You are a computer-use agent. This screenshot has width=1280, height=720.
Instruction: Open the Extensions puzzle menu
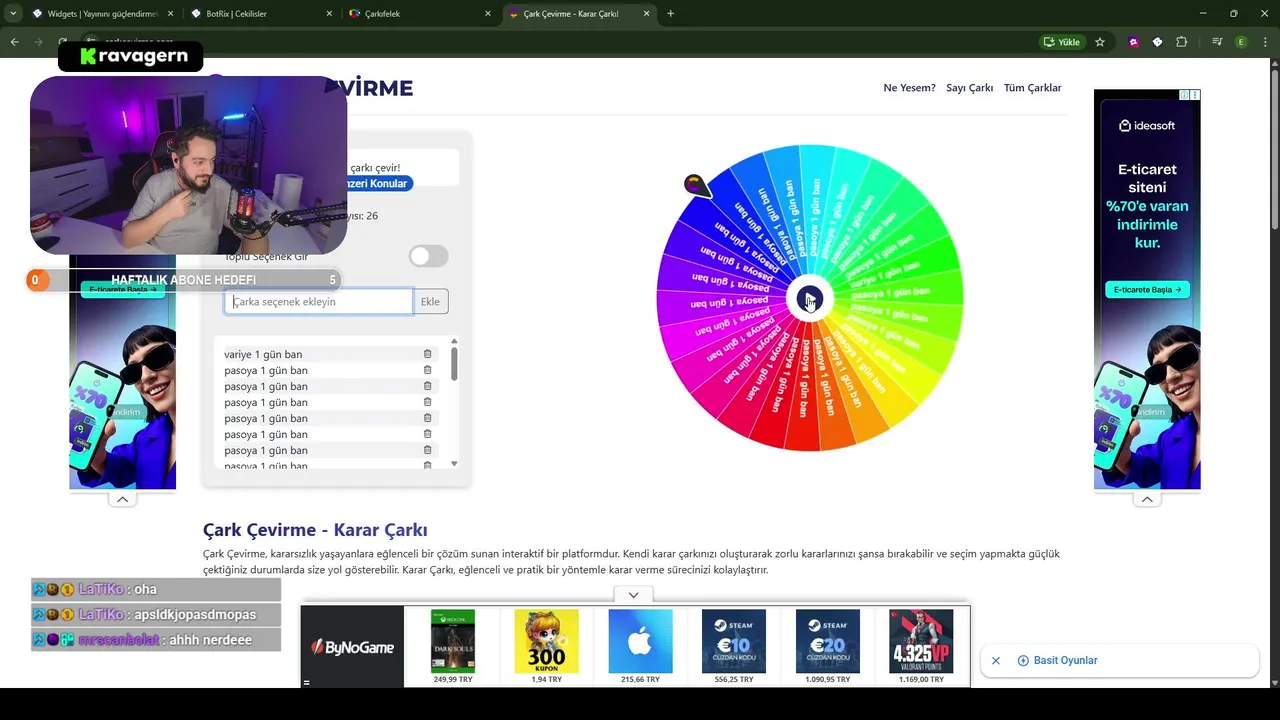point(1181,42)
